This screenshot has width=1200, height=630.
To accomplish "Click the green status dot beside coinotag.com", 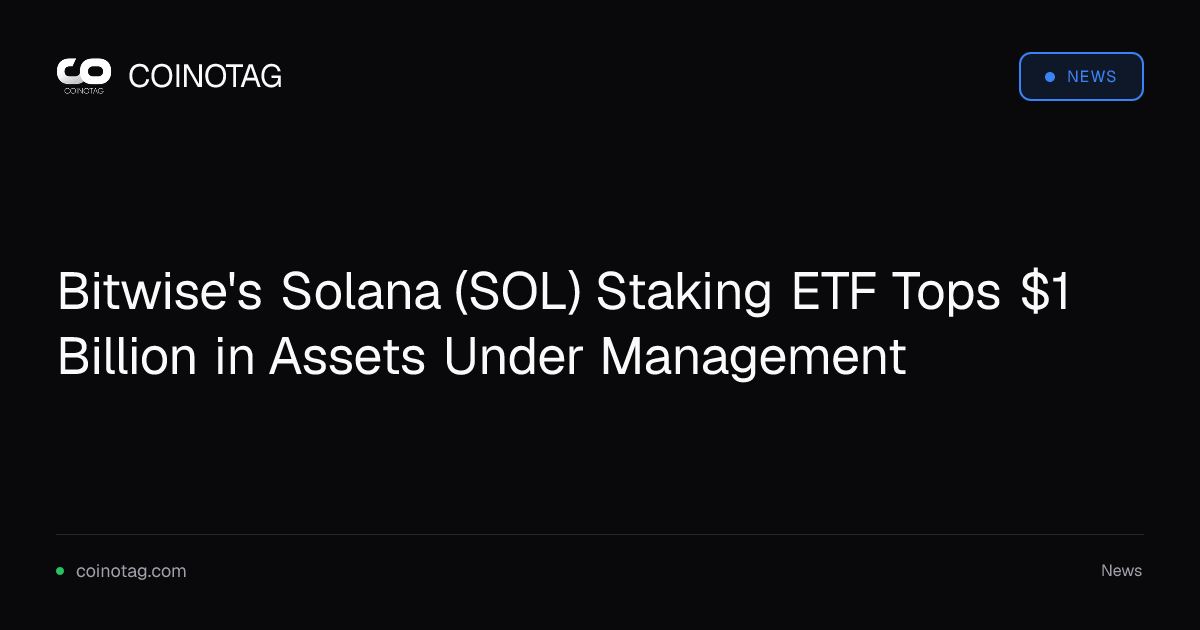I will tap(60, 571).
